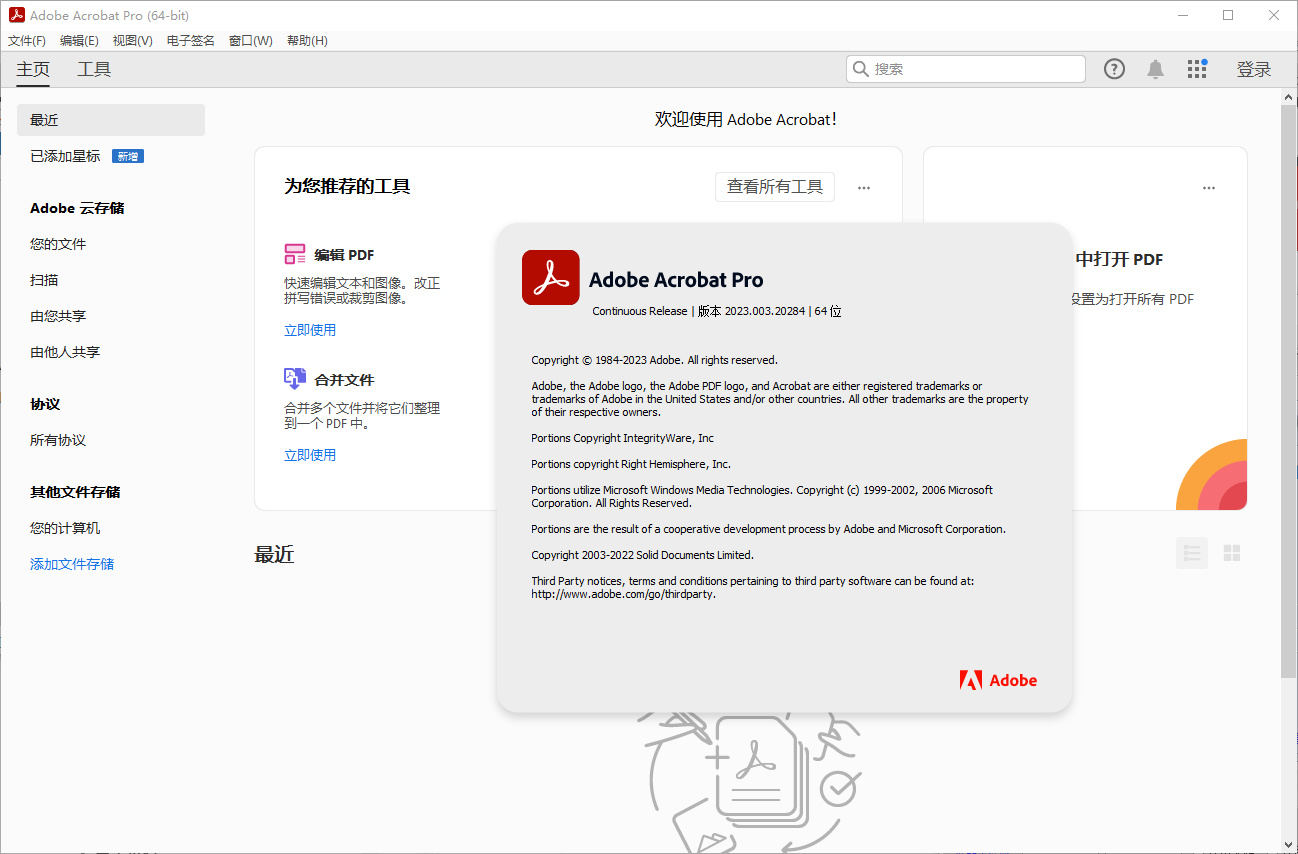1298x854 pixels.
Task: Click 立即使用 under 合并文件
Action: [310, 455]
